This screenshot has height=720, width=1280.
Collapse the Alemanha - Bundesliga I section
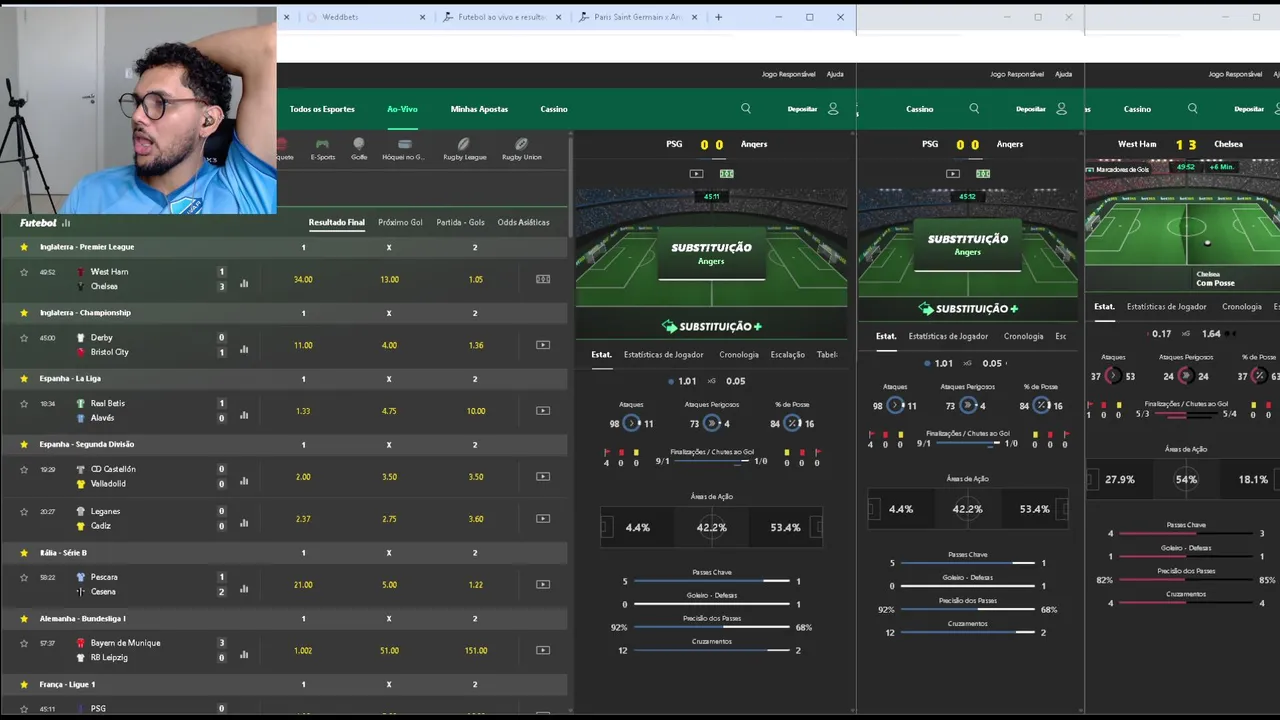click(x=284, y=618)
